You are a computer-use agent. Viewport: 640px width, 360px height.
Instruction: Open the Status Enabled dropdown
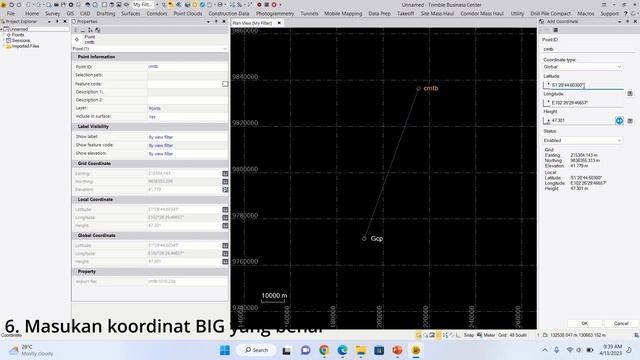pyautogui.click(x=582, y=140)
